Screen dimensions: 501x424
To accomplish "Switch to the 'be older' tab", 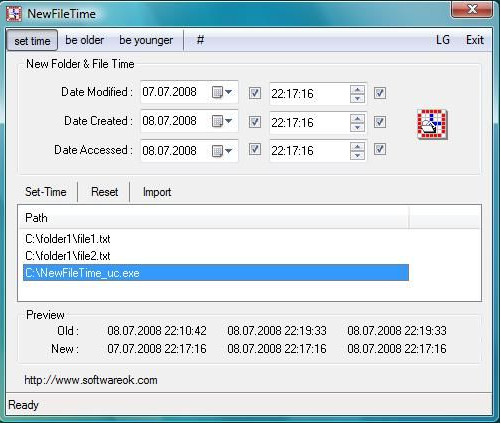I will 84,40.
